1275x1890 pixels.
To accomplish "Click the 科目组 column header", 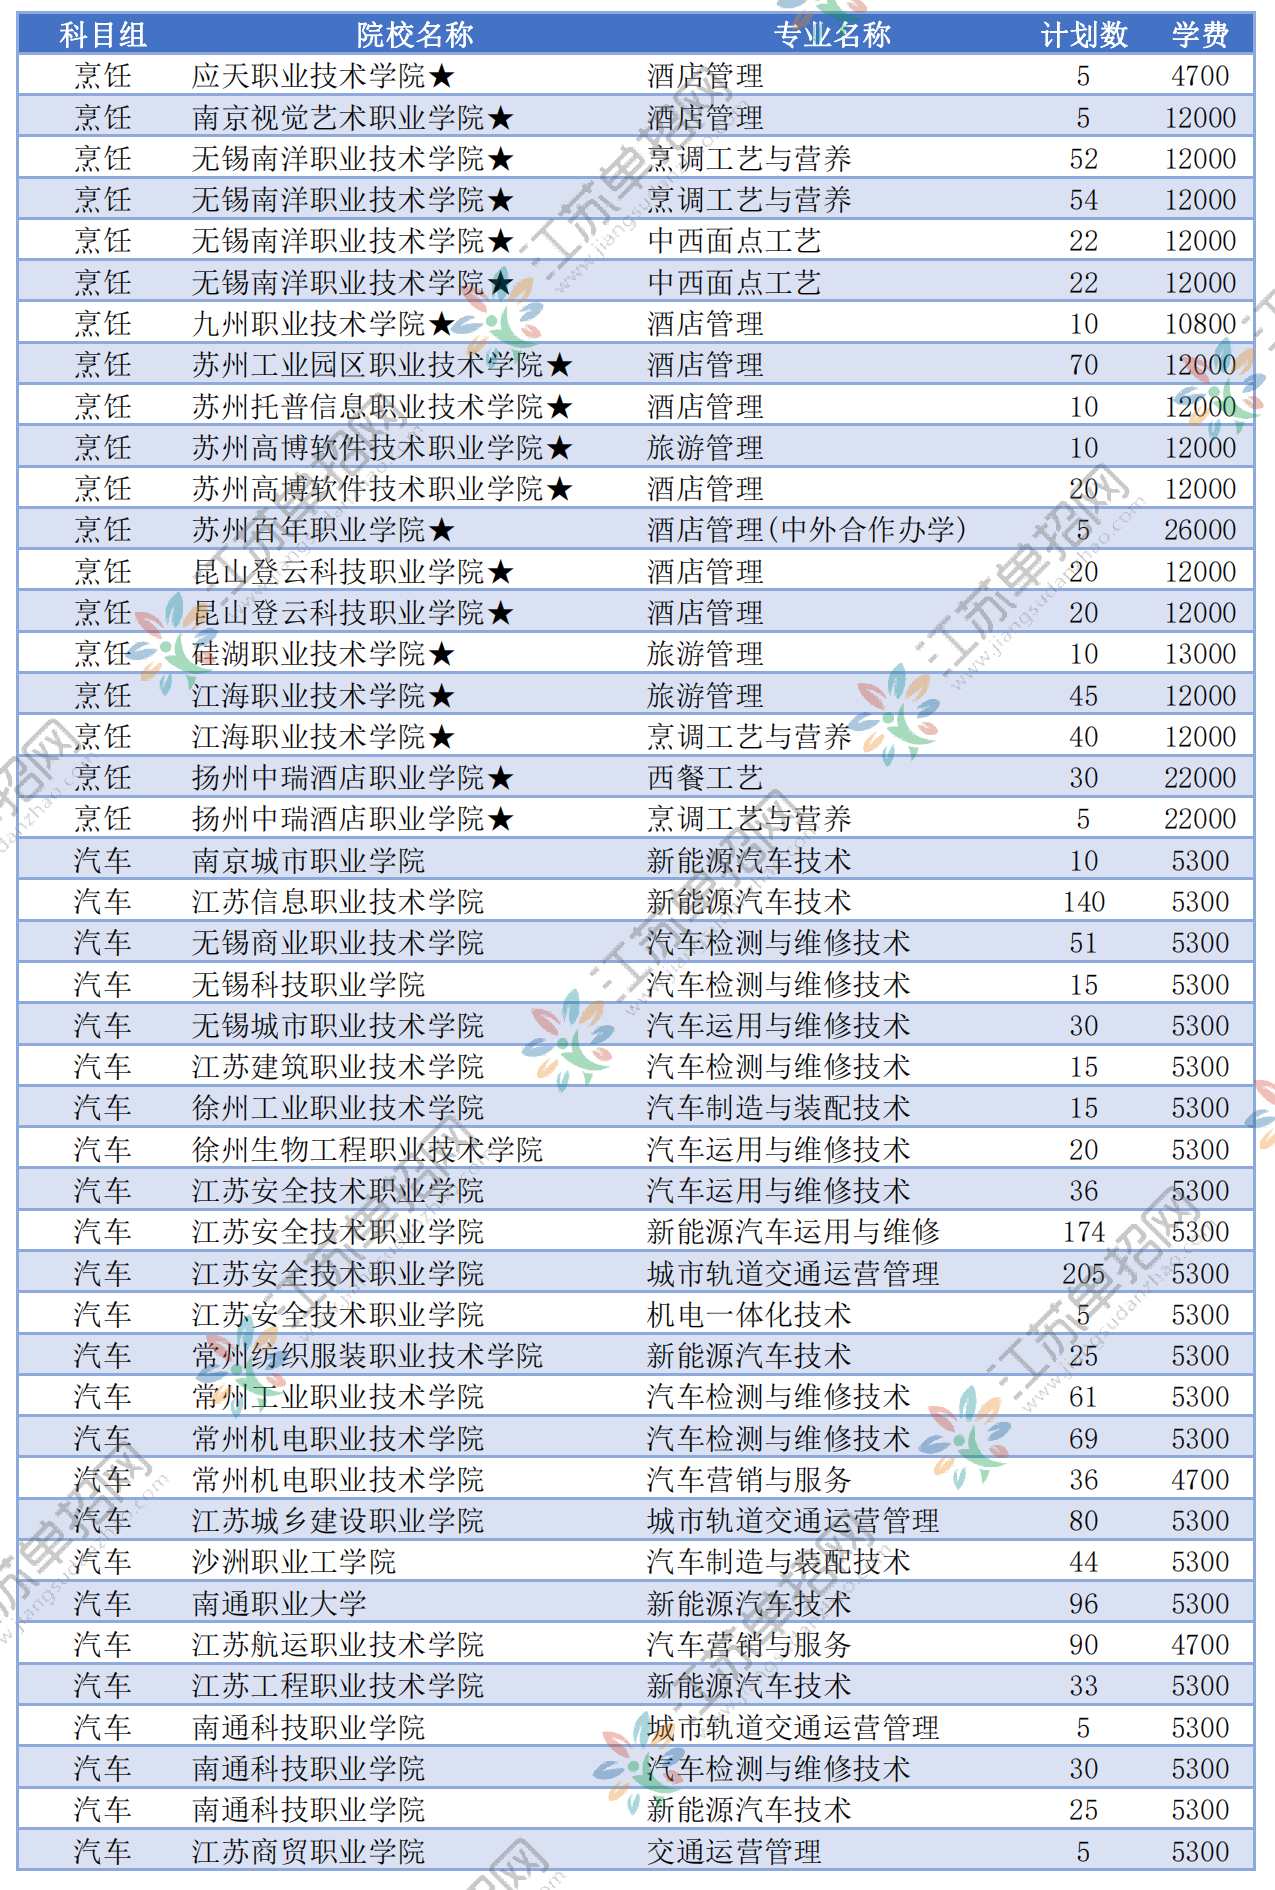I will click(103, 35).
